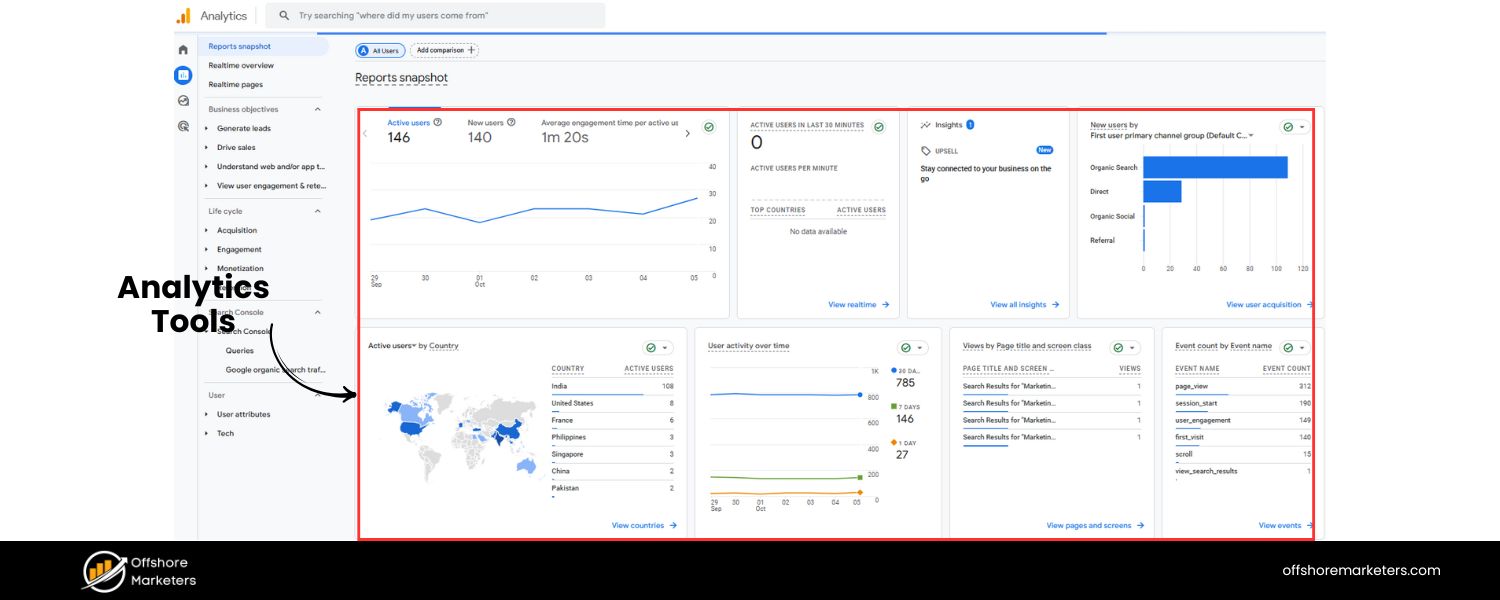1500x600 pixels.
Task: Open Explore using the compass icon
Action: click(x=182, y=100)
